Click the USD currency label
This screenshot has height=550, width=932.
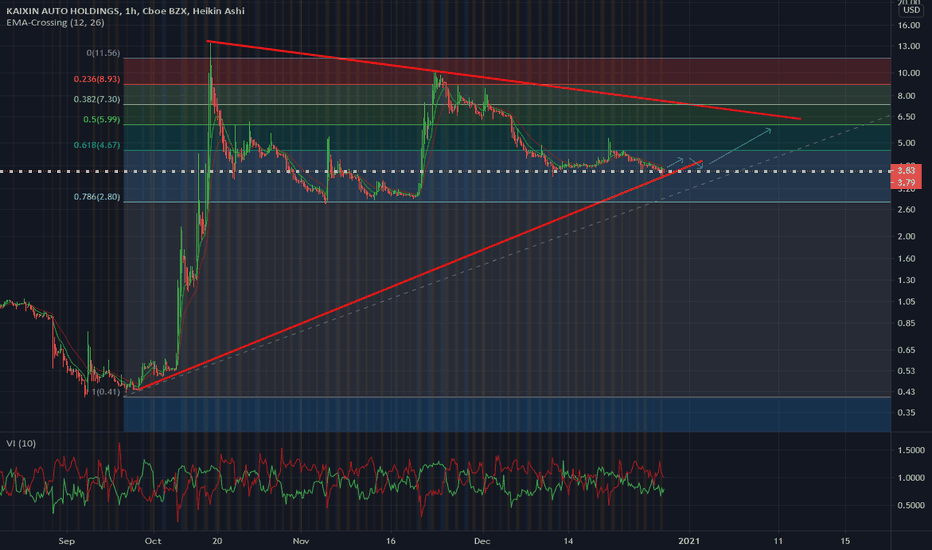point(911,10)
